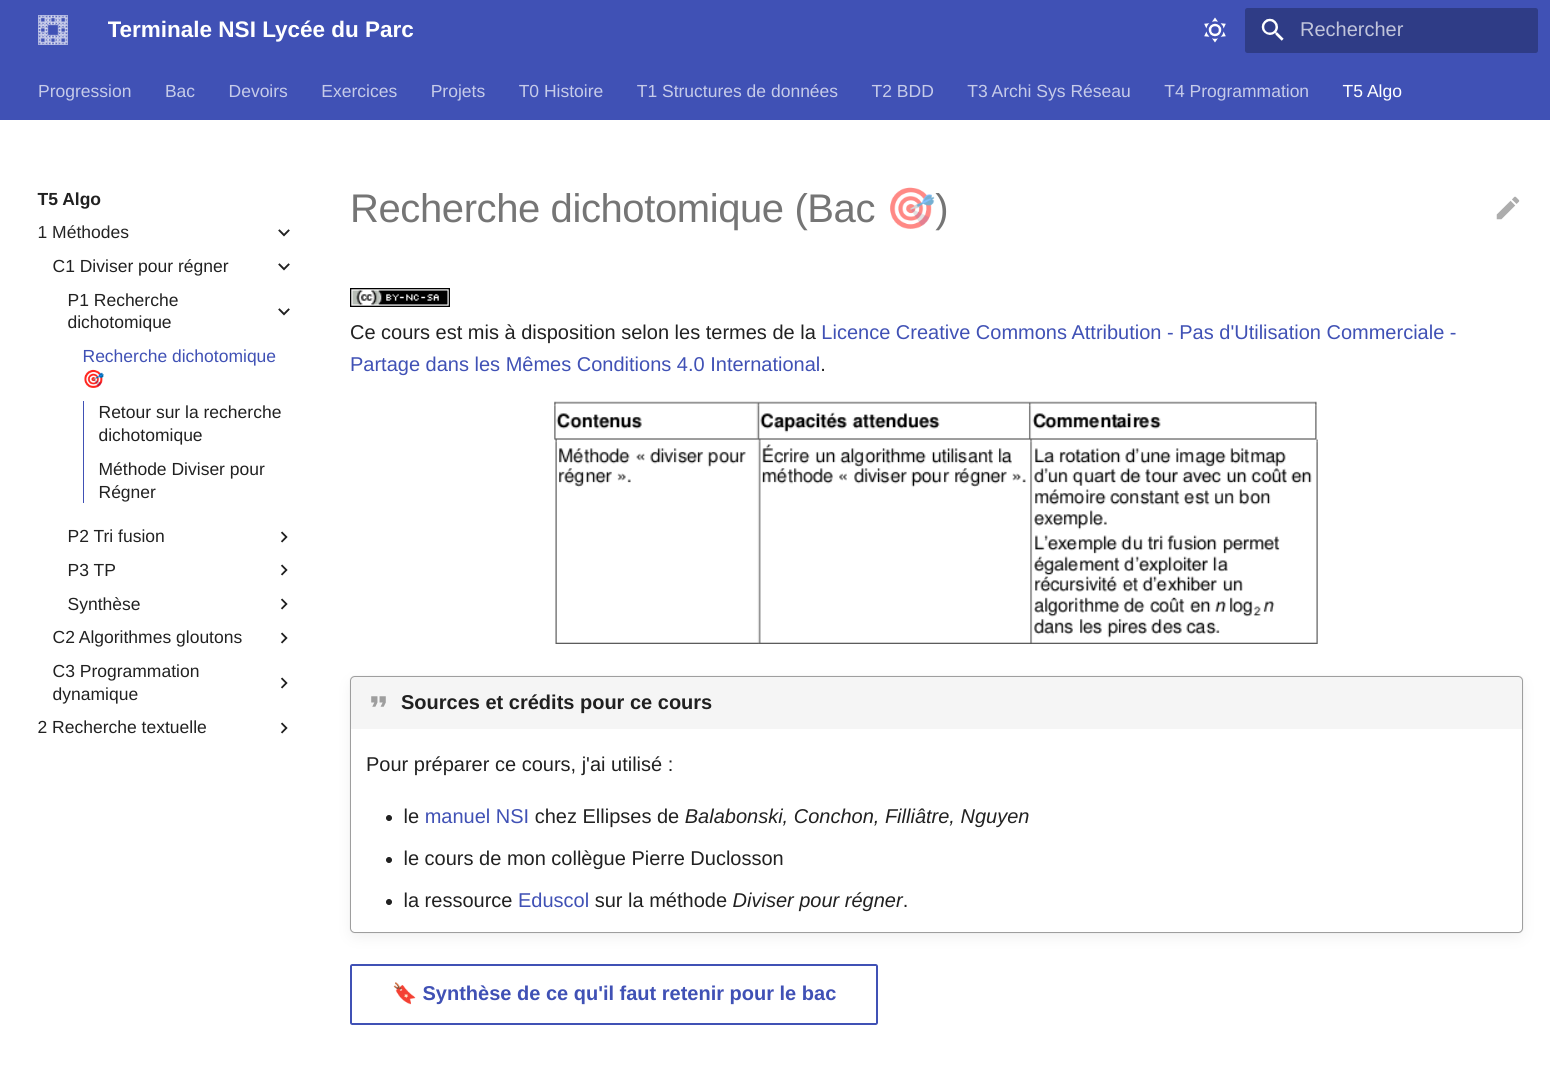Open the T4 Programmation tab
The height and width of the screenshot is (1069, 1550).
1236,91
